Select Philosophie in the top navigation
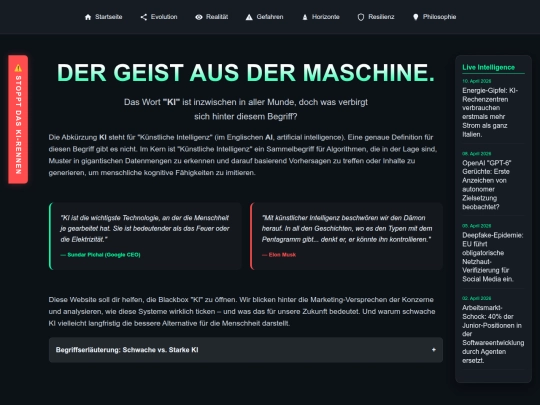The width and height of the screenshot is (540, 405). (x=434, y=17)
